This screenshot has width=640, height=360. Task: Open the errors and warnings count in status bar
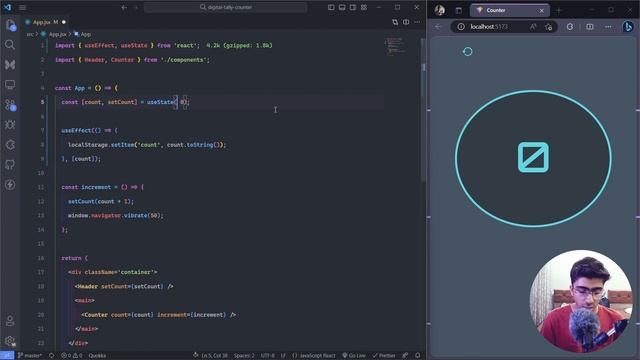pos(71,356)
